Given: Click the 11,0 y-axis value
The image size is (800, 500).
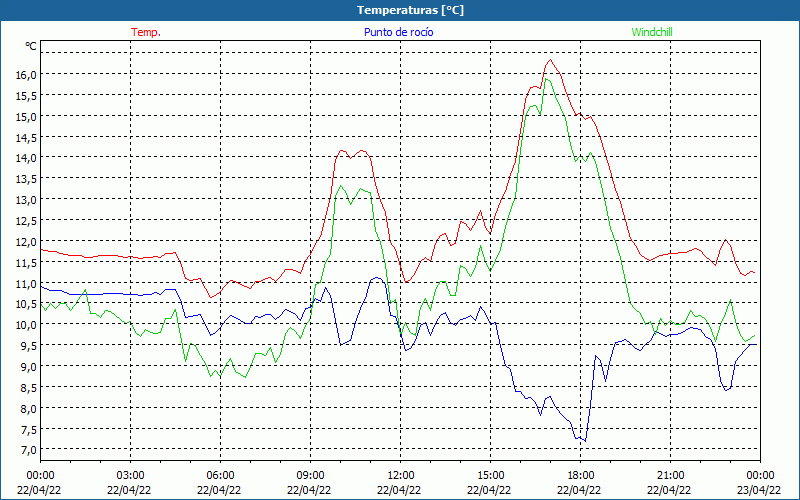Looking at the screenshot, I should tap(27, 283).
